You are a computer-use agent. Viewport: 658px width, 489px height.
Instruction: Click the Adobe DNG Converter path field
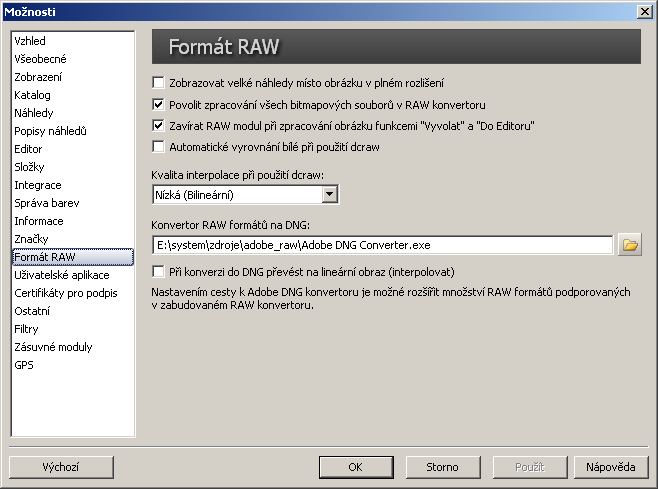tap(382, 245)
